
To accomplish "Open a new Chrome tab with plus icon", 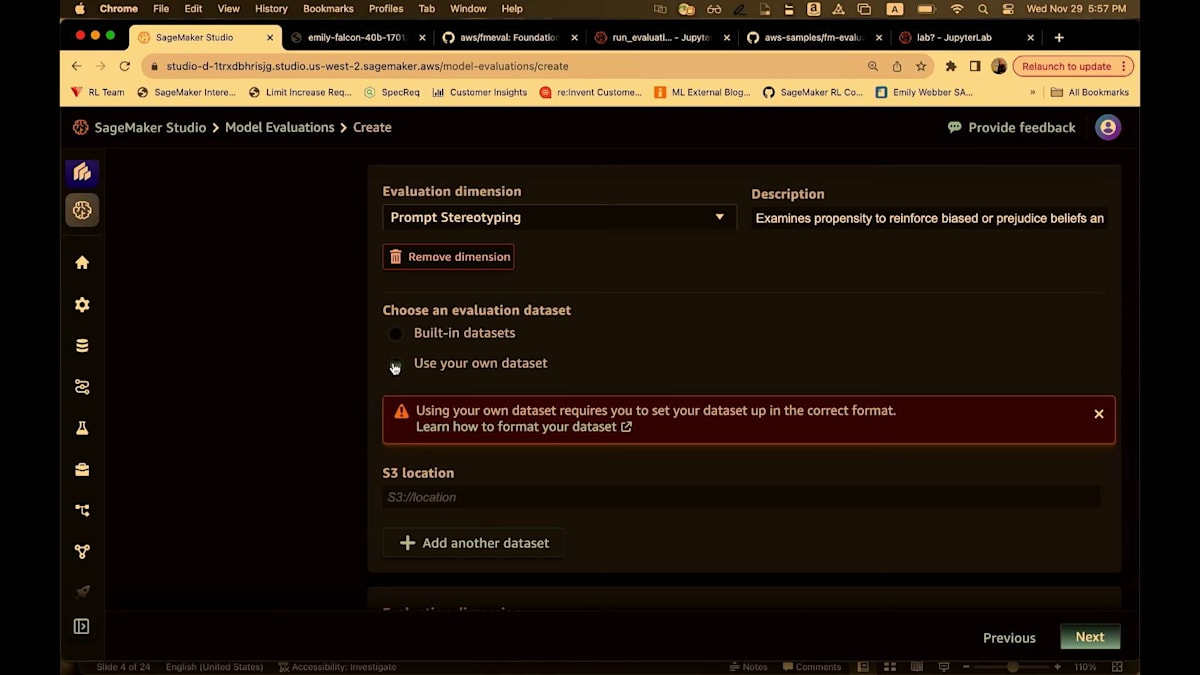I will point(1059,38).
